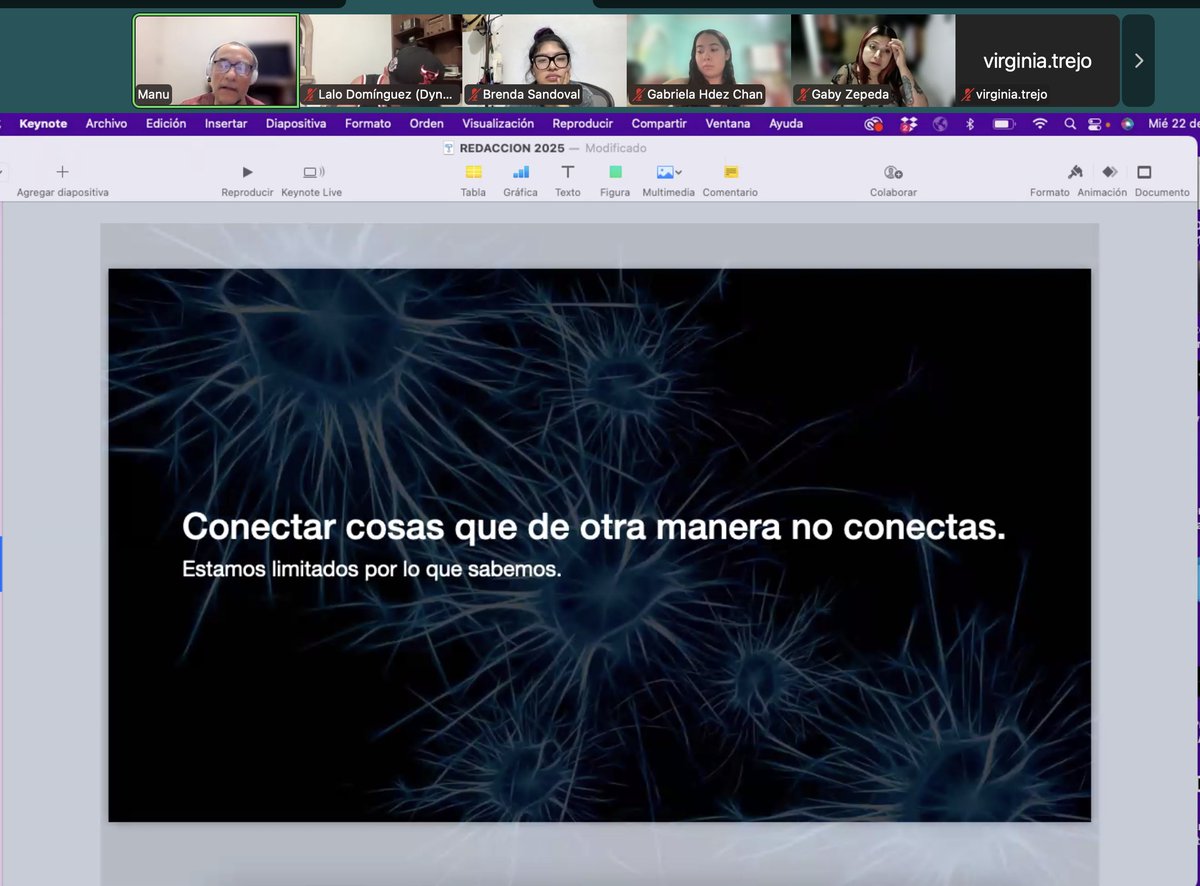Add a new slide with Agregar diapositiva
Image resolution: width=1200 pixels, height=886 pixels.
[x=62, y=180]
